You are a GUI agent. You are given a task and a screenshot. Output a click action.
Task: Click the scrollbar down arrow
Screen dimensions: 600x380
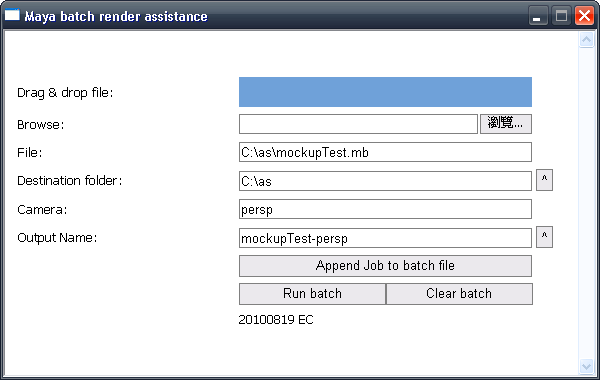[x=586, y=367]
